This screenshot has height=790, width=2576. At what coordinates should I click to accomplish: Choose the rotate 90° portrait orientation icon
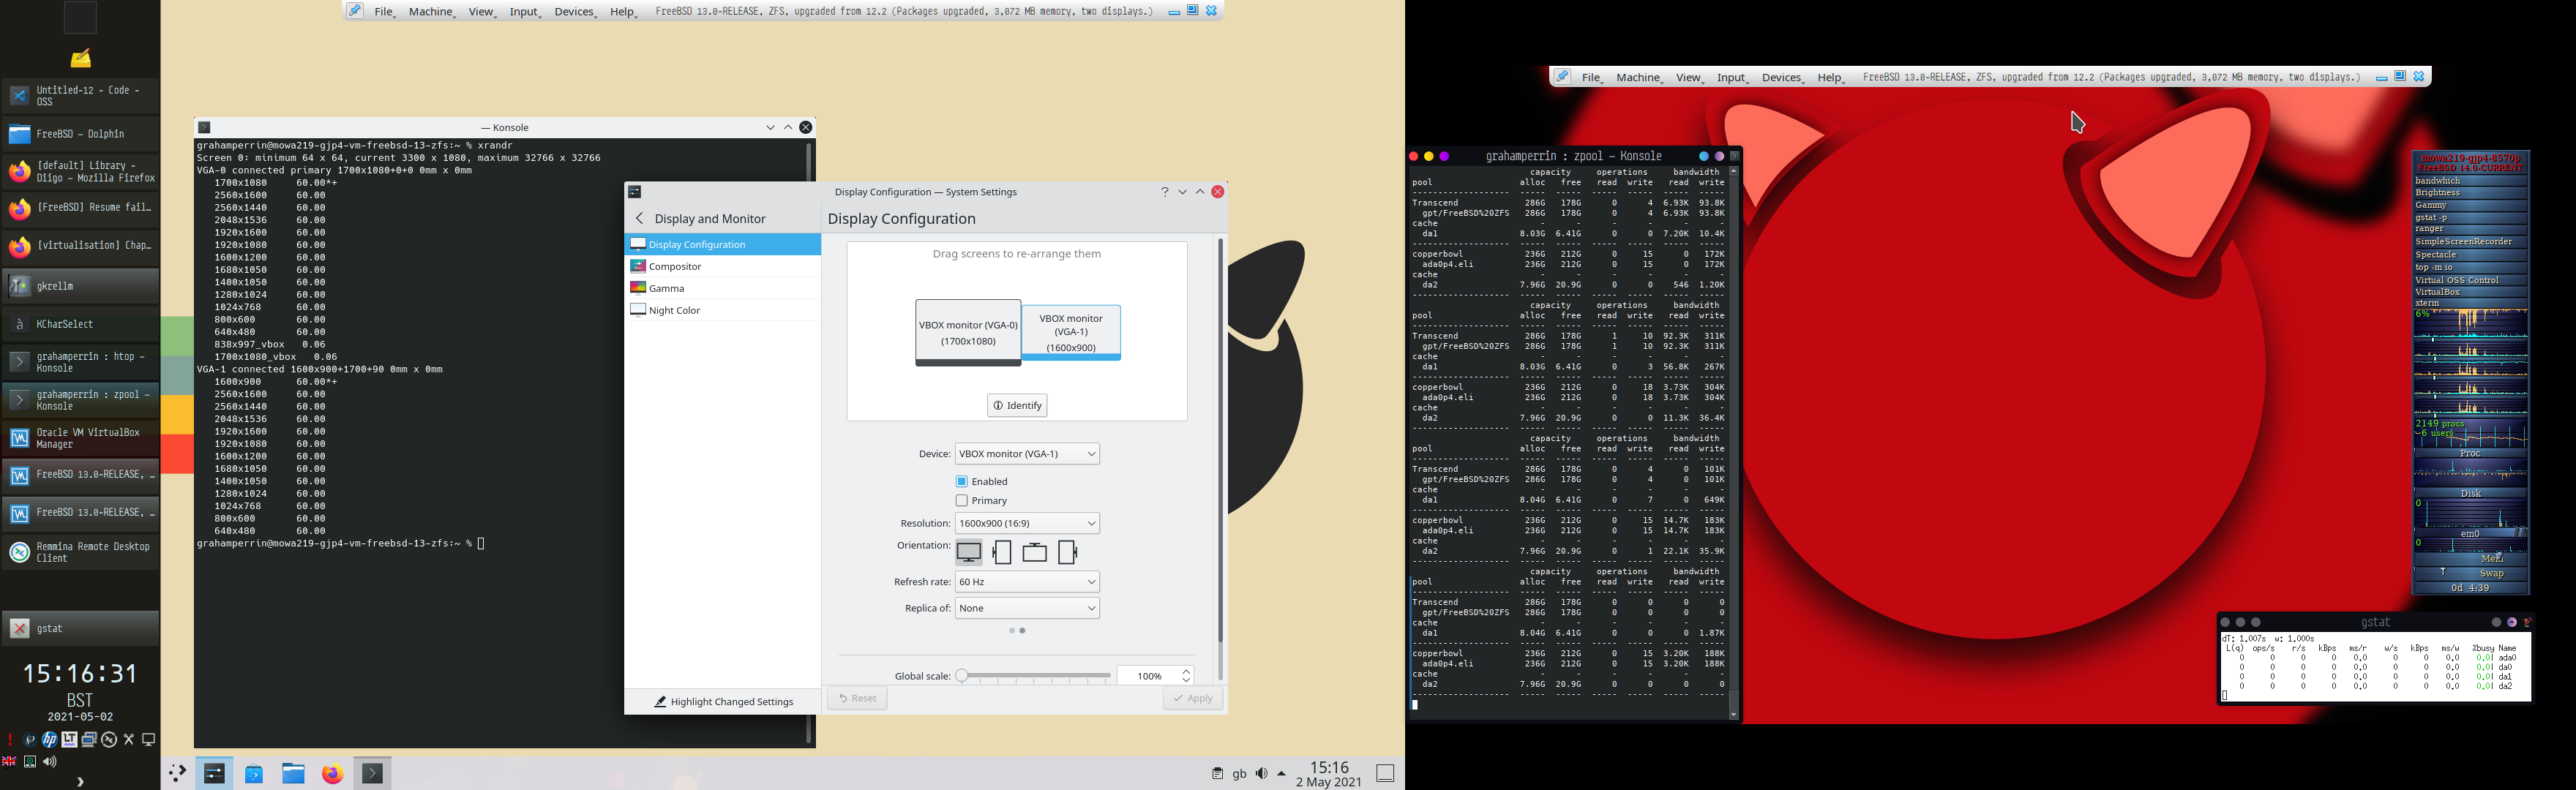click(x=1002, y=552)
